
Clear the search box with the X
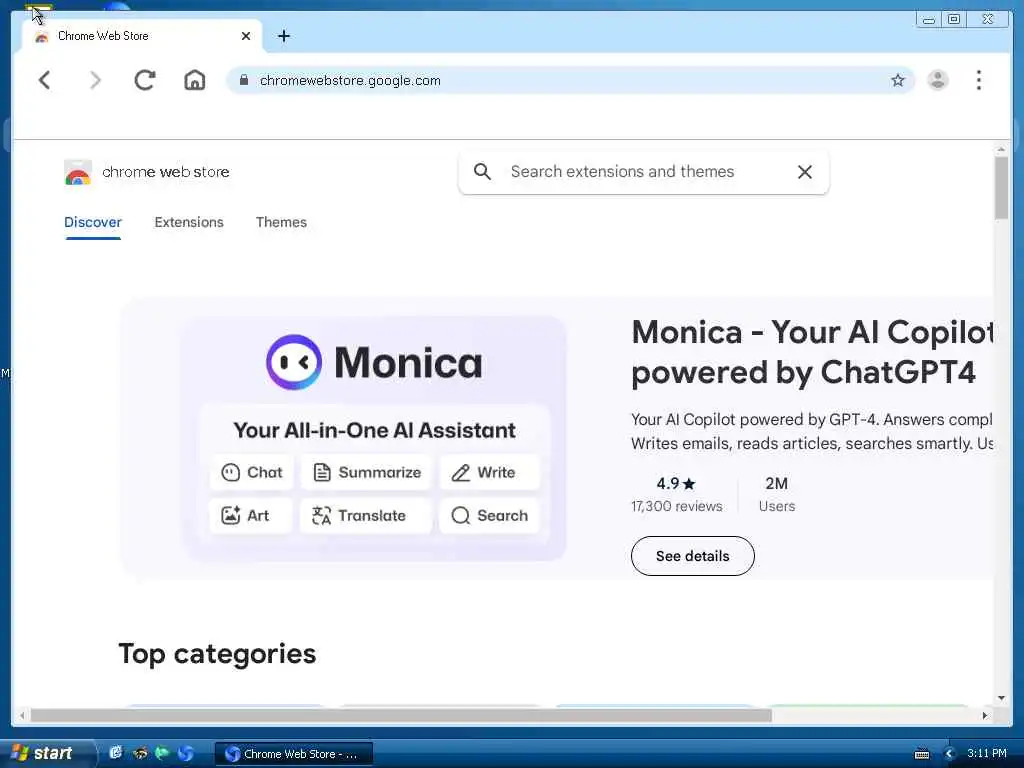[x=805, y=172]
